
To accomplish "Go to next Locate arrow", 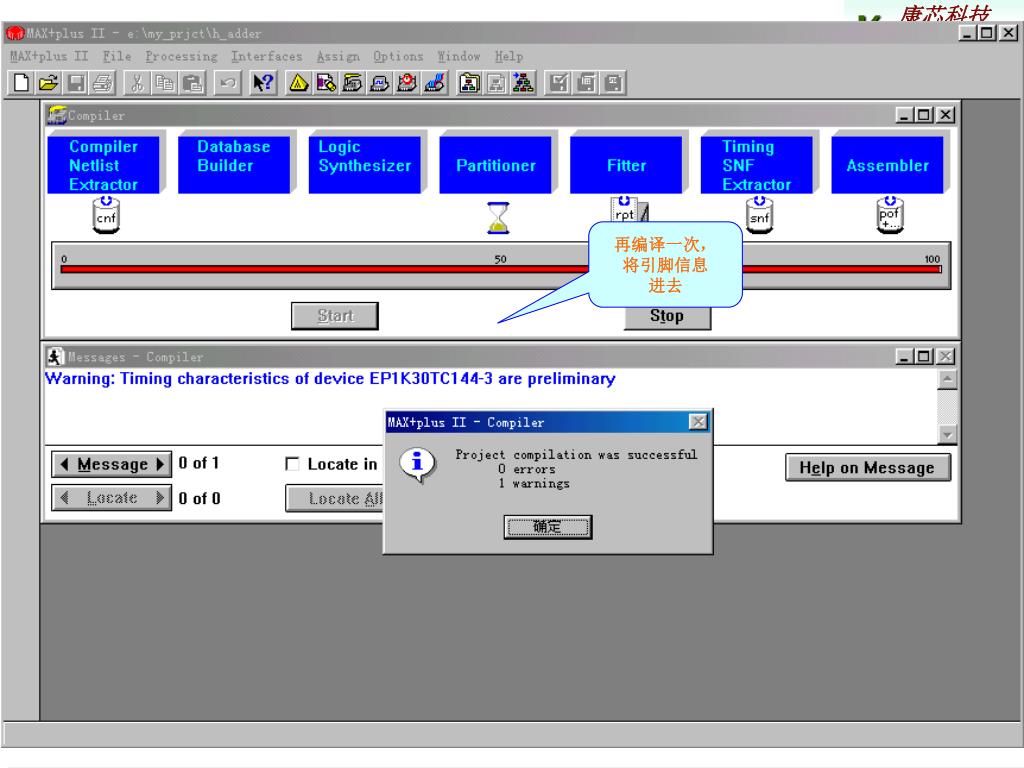I will (x=160, y=498).
